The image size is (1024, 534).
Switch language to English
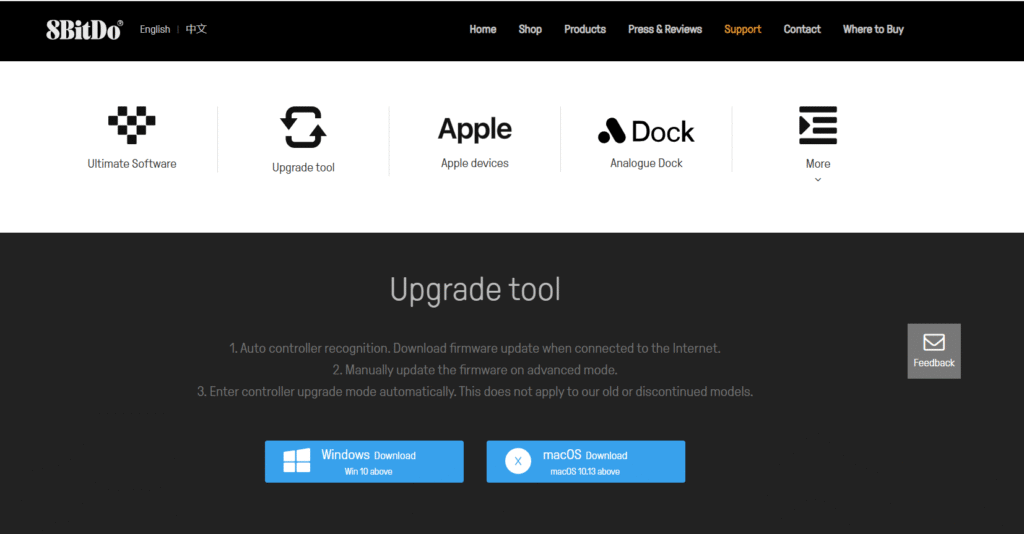155,29
